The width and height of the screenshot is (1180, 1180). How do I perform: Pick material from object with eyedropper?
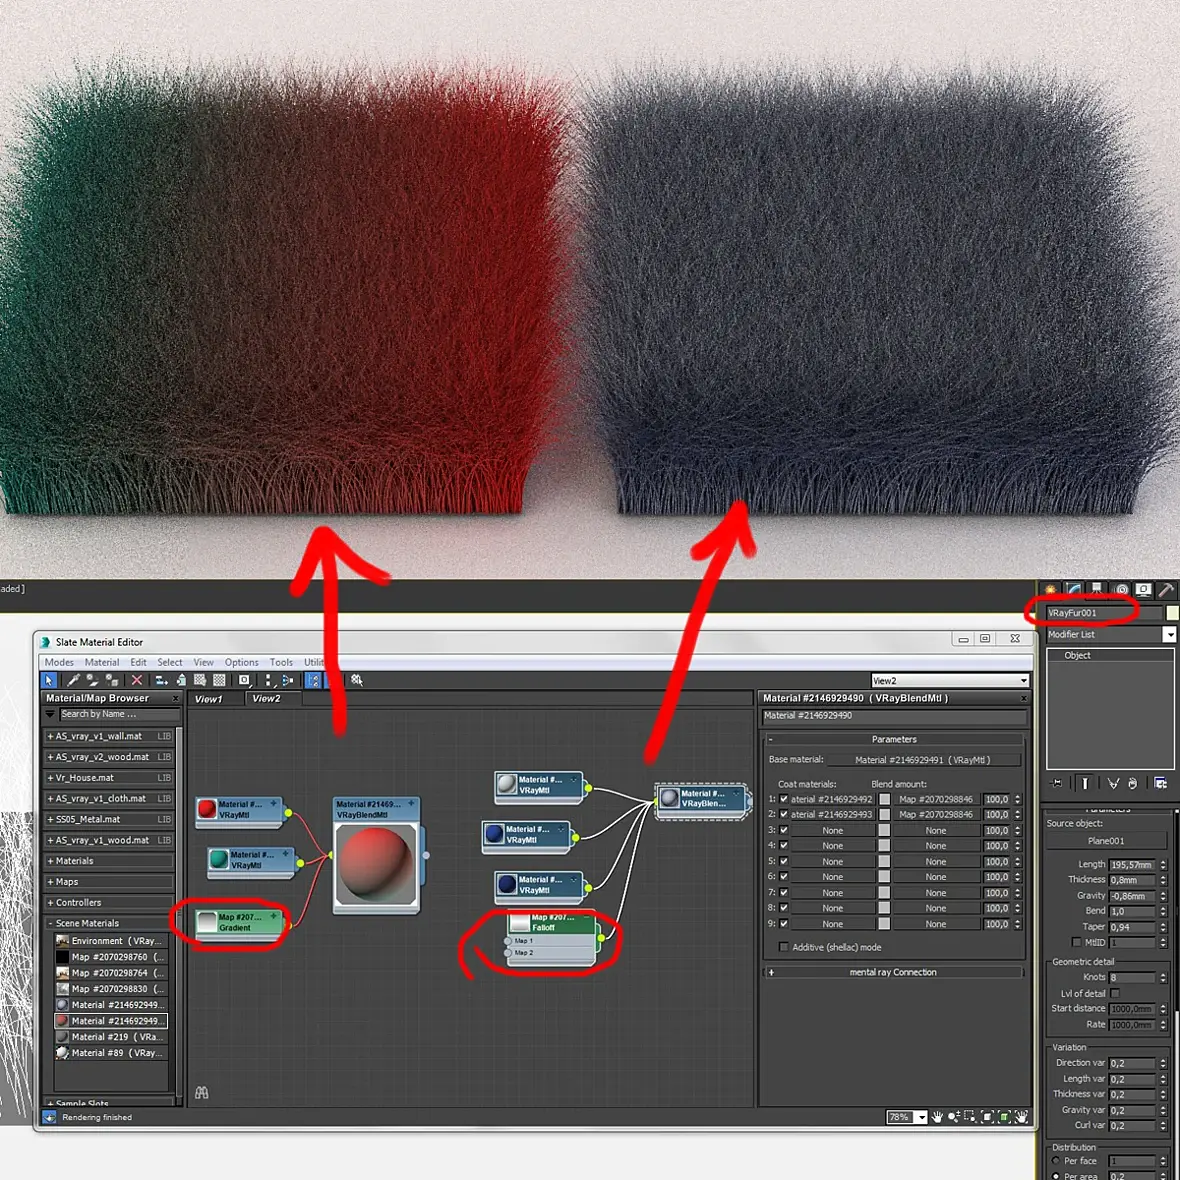[73, 680]
